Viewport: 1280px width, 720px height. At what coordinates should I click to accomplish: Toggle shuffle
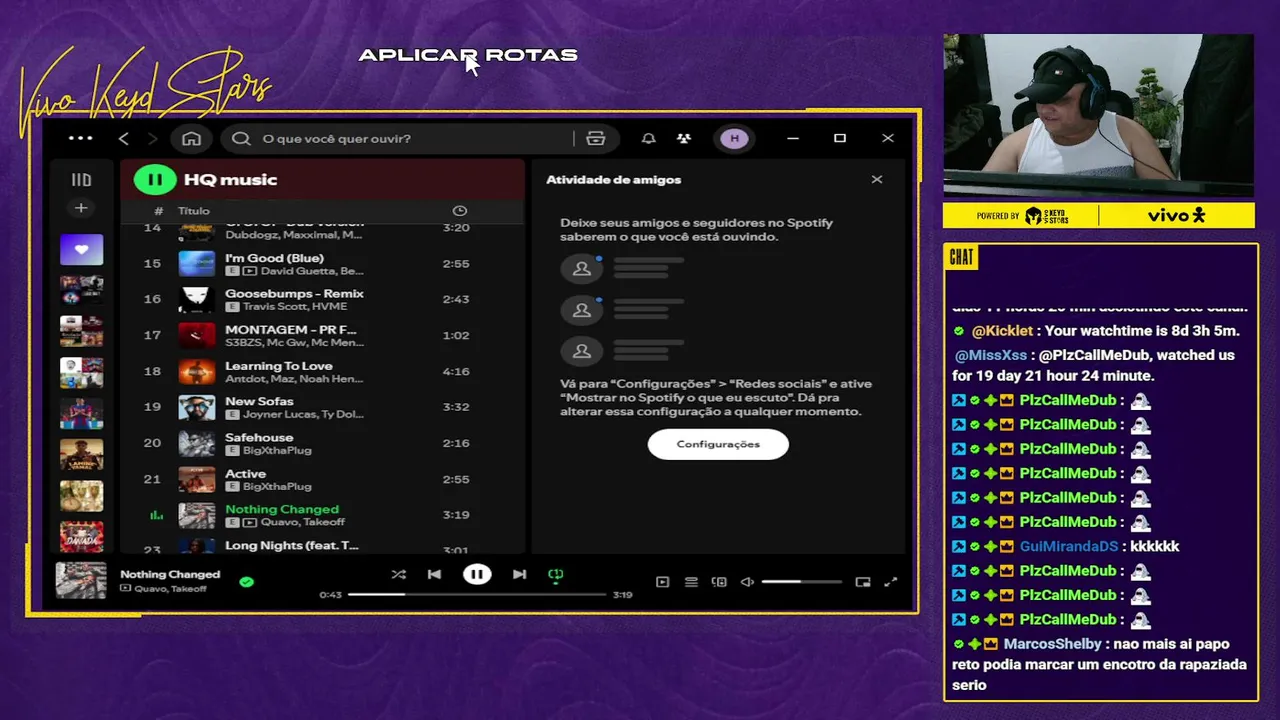click(x=398, y=574)
